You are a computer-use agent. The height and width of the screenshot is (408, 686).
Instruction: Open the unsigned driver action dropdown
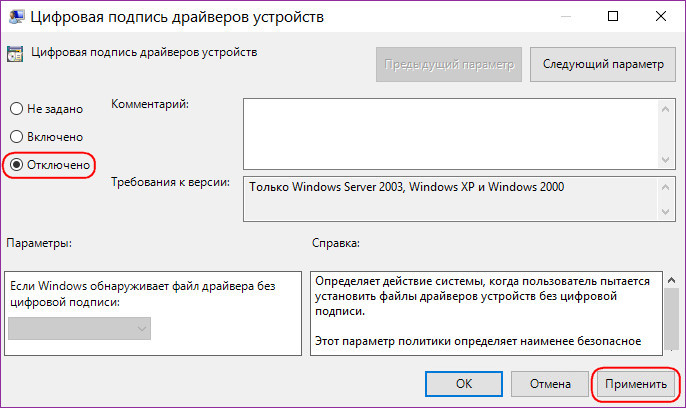pyautogui.click(x=79, y=328)
